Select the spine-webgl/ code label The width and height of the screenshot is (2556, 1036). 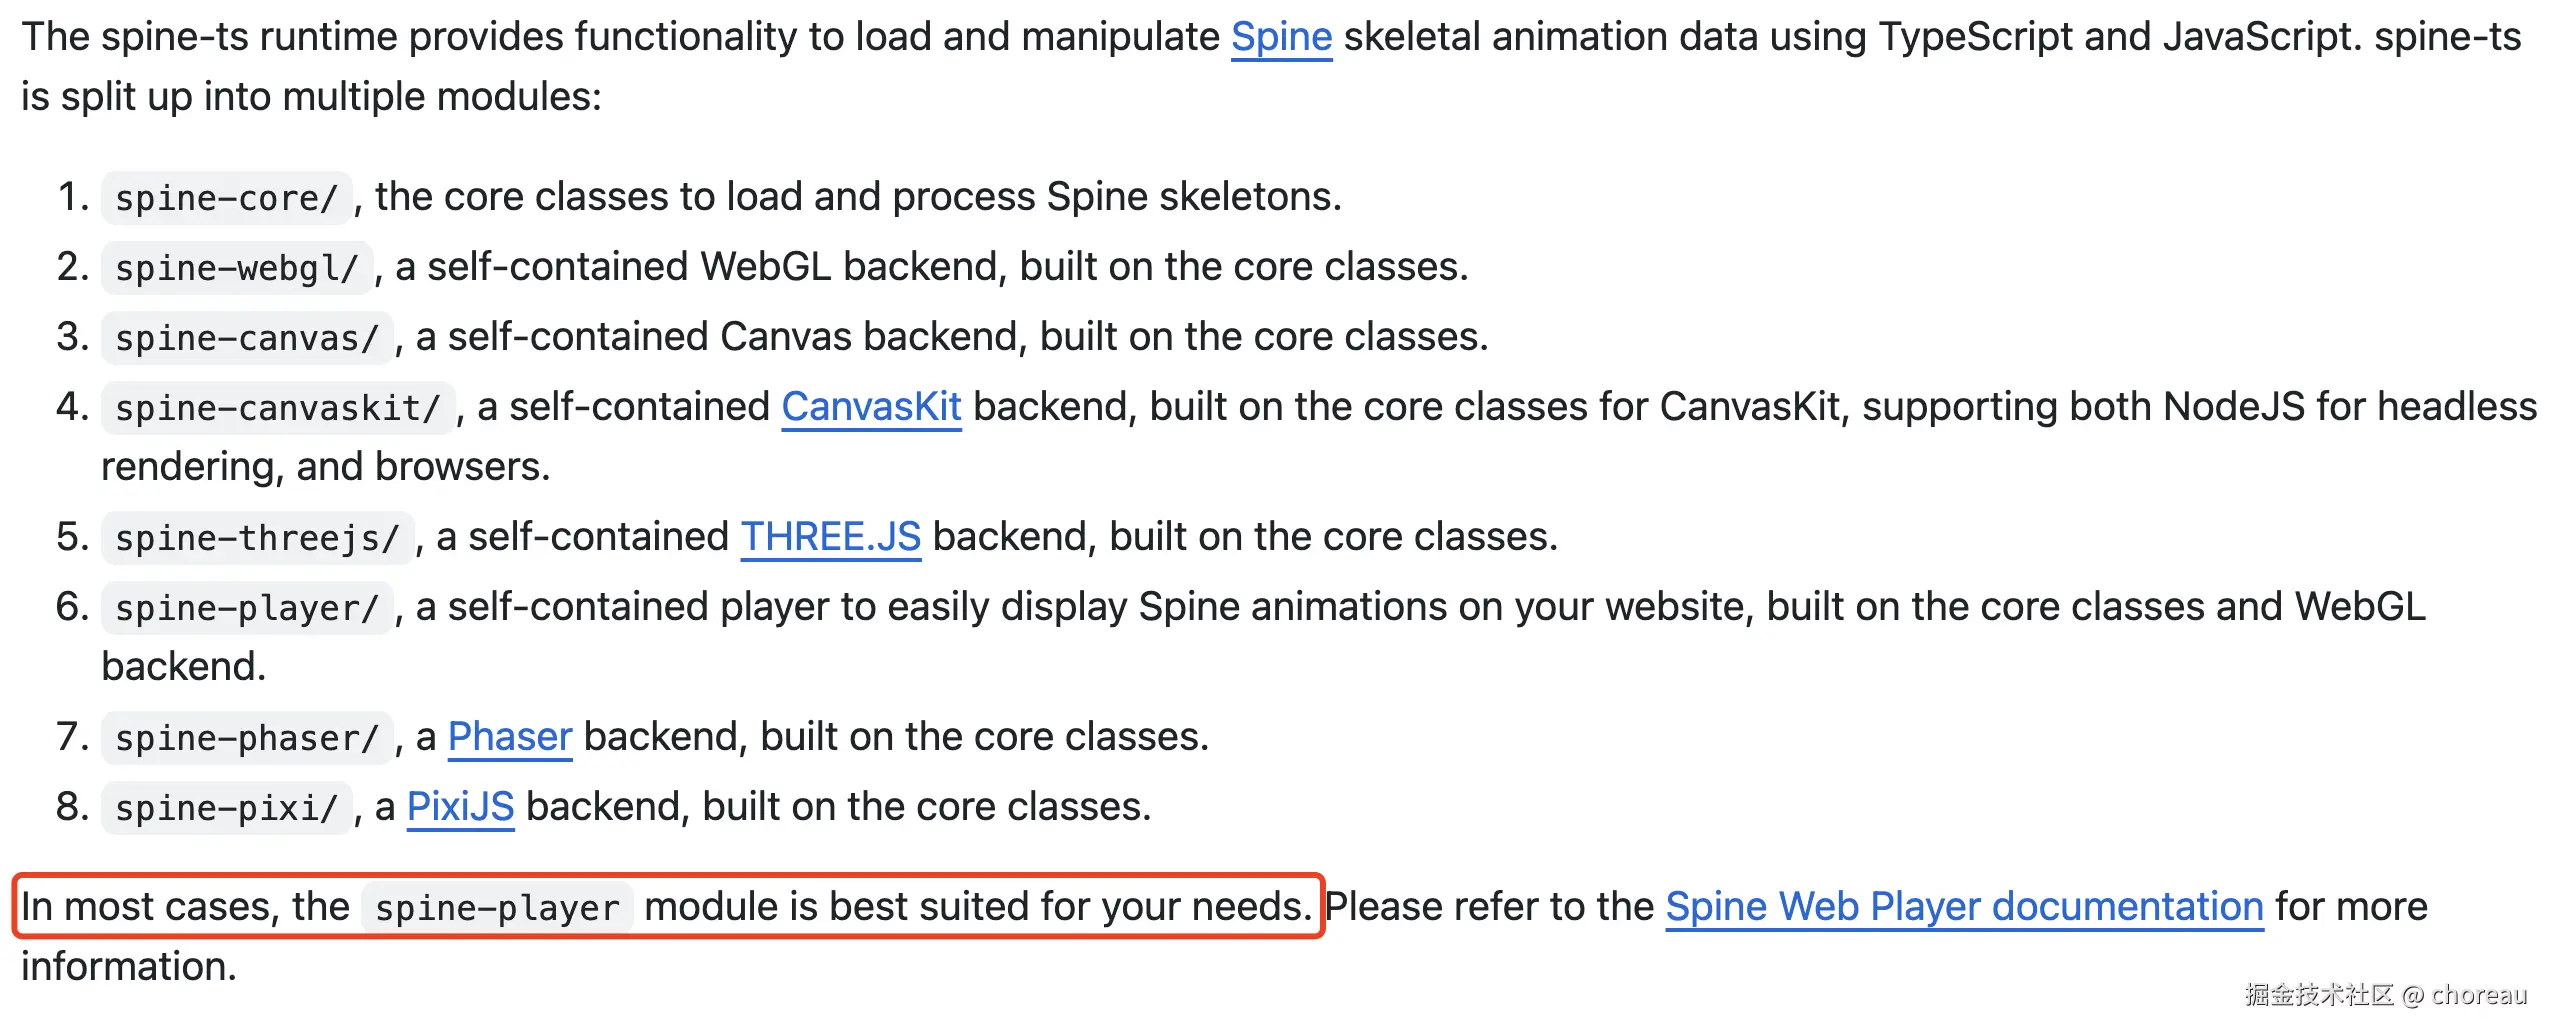pyautogui.click(x=237, y=268)
